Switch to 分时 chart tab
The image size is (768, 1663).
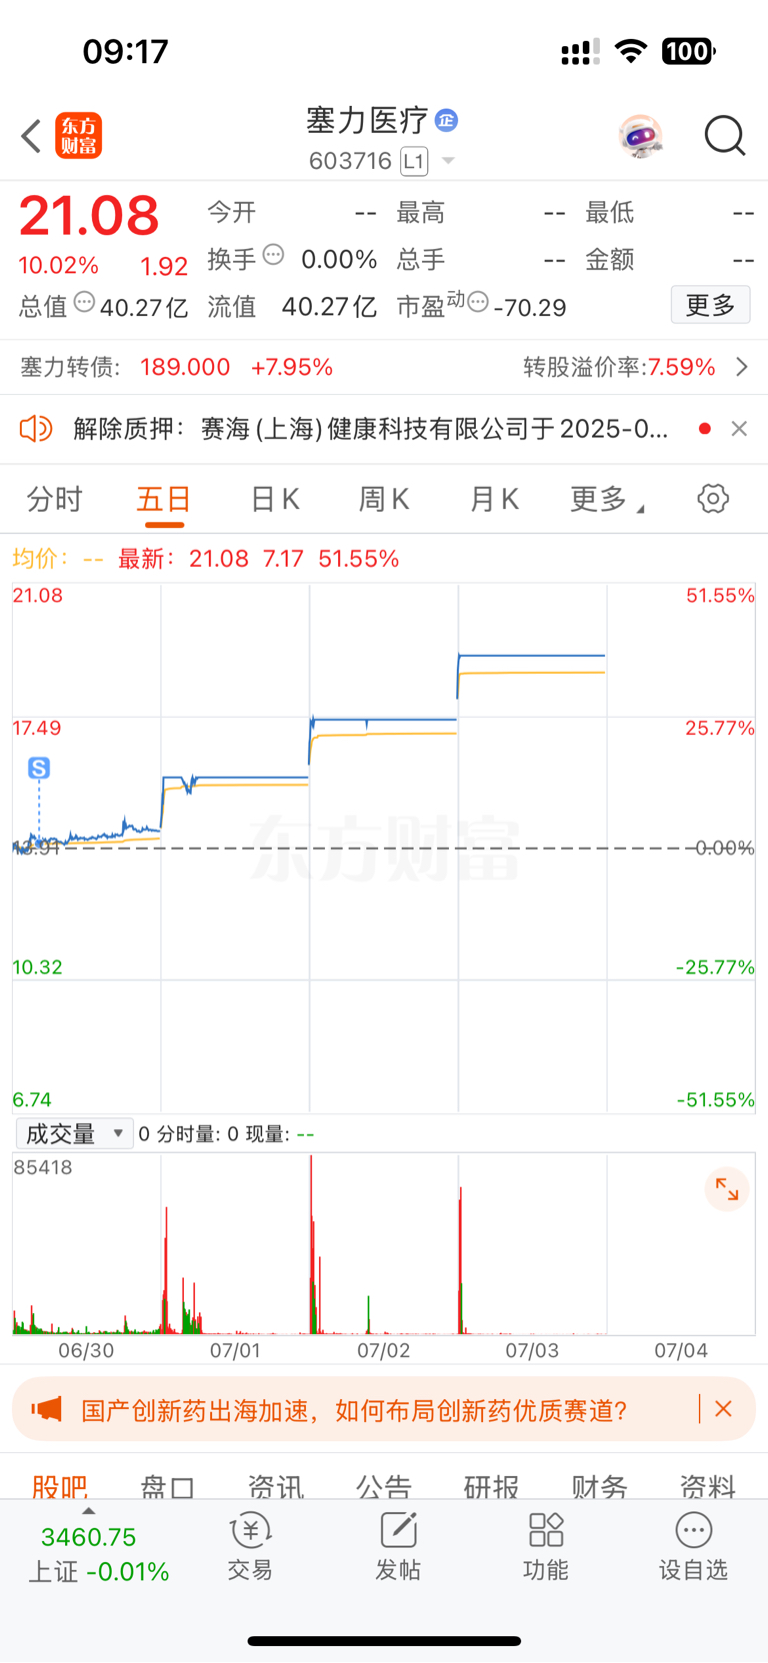click(x=54, y=499)
